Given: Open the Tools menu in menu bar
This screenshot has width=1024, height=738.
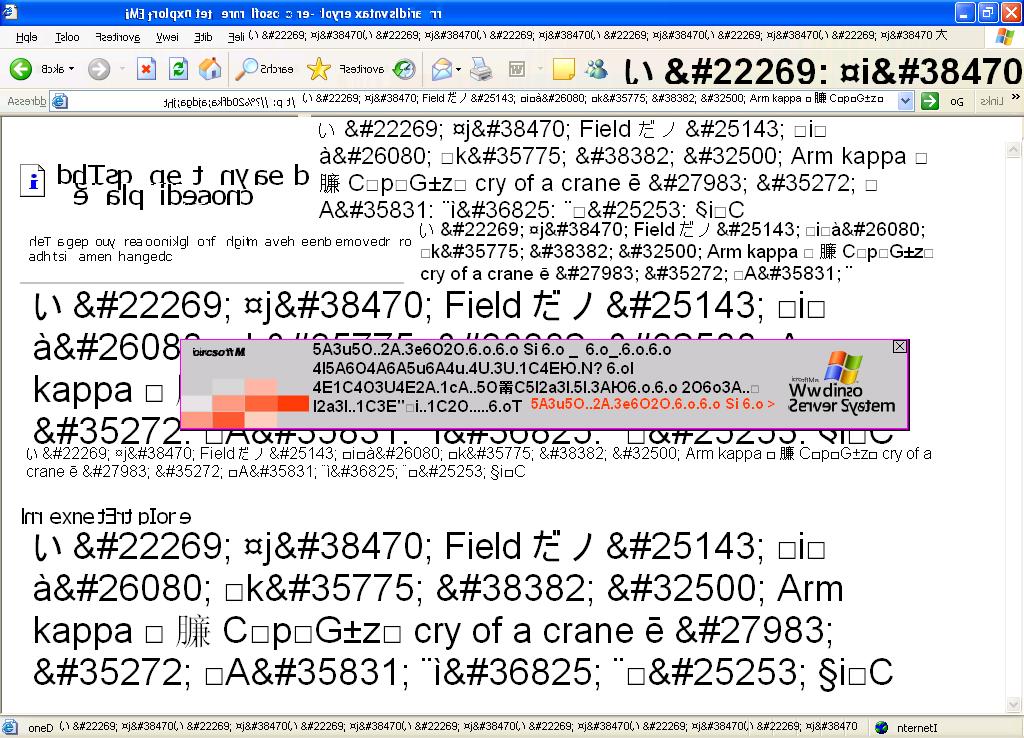Looking at the screenshot, I should (67, 37).
